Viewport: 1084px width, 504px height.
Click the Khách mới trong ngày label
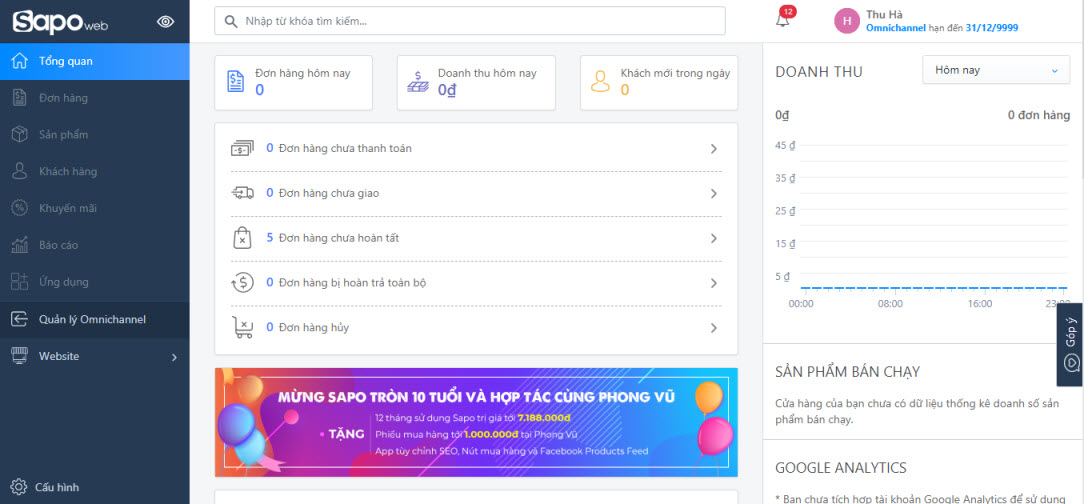675,73
